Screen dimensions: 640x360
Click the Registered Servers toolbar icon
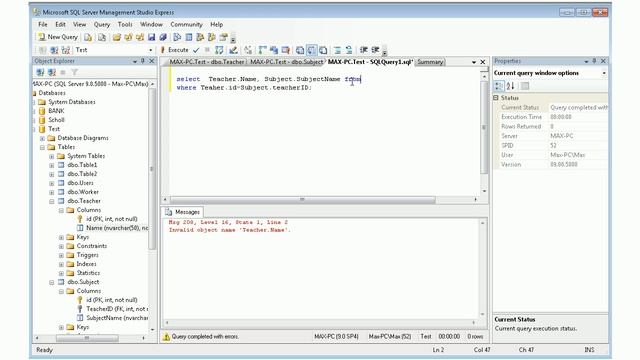(x=177, y=38)
